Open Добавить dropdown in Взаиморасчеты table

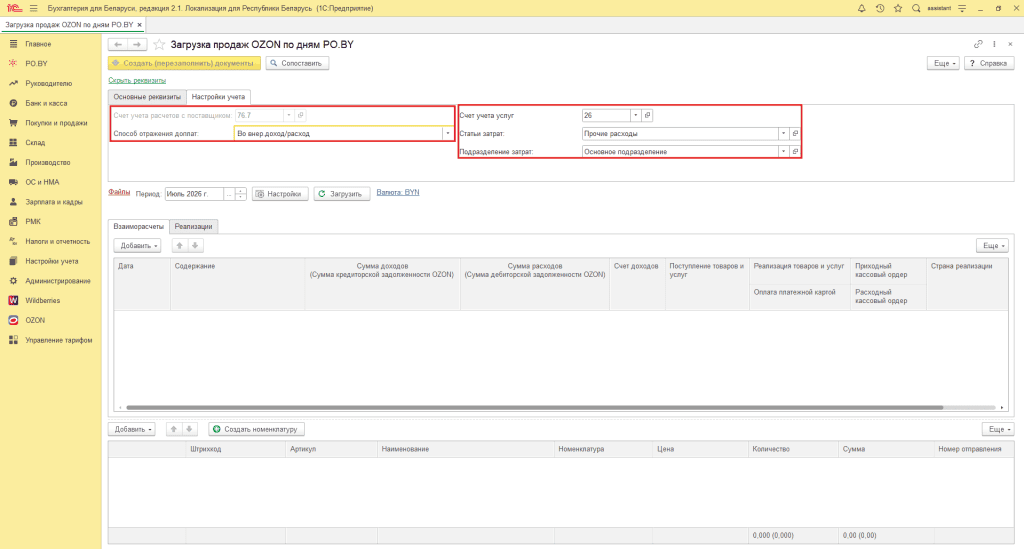pyautogui.click(x=137, y=245)
